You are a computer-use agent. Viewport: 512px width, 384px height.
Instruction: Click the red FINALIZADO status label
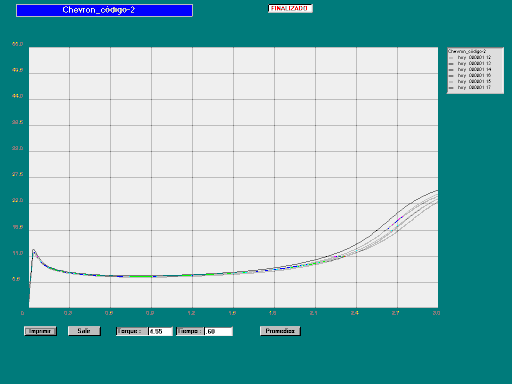(x=290, y=9)
